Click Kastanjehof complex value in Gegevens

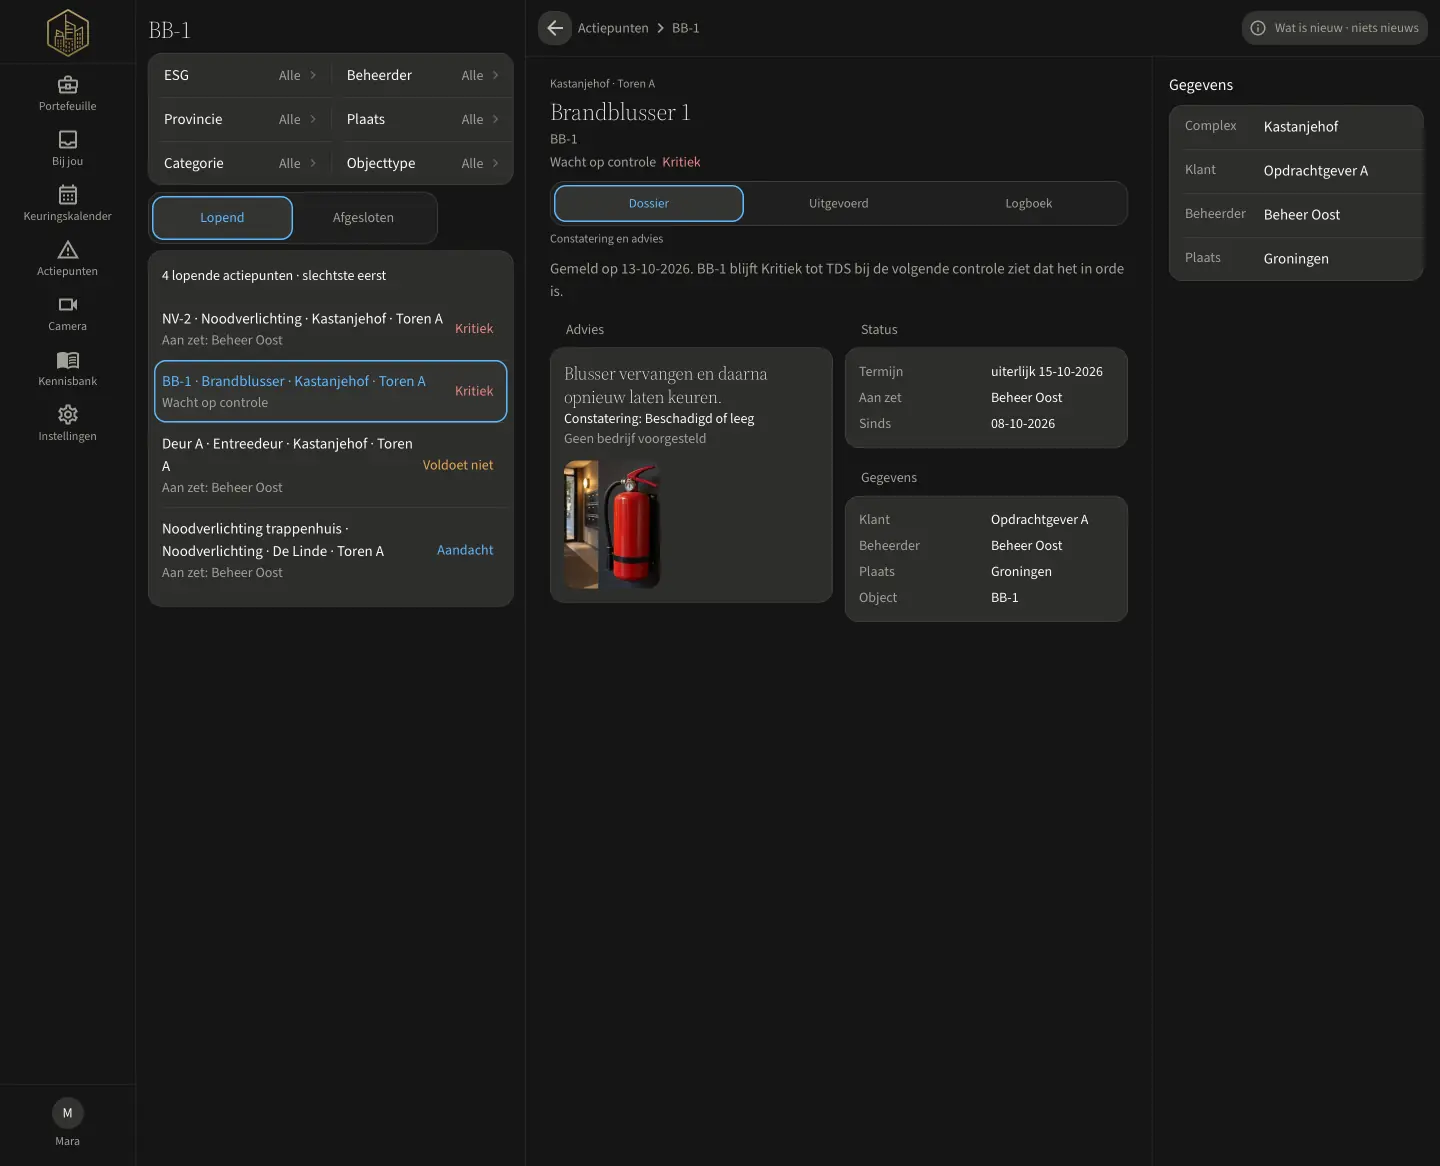[x=1301, y=127]
